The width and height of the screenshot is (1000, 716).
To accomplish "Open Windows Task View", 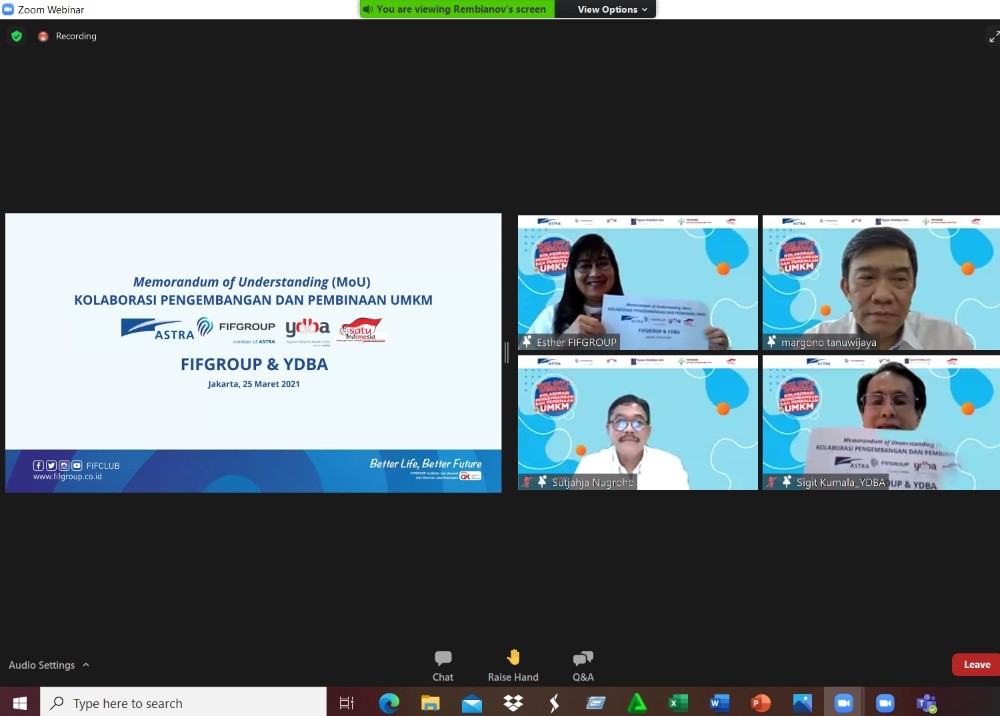I will point(347,703).
